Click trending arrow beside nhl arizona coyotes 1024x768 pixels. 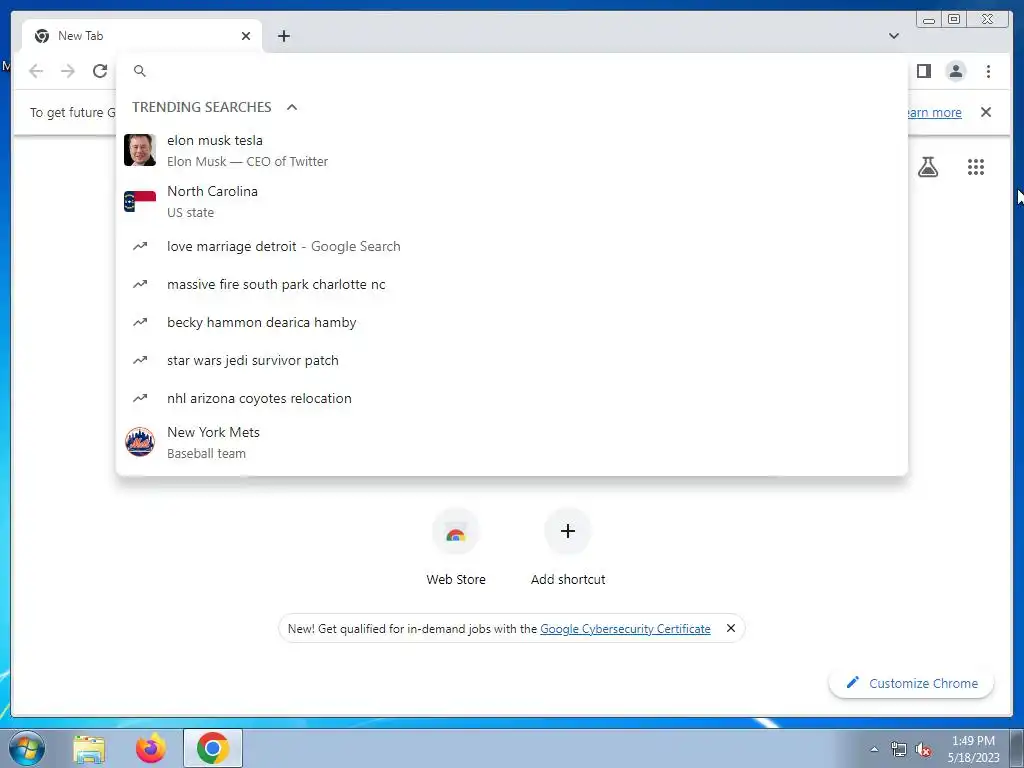pyautogui.click(x=140, y=398)
